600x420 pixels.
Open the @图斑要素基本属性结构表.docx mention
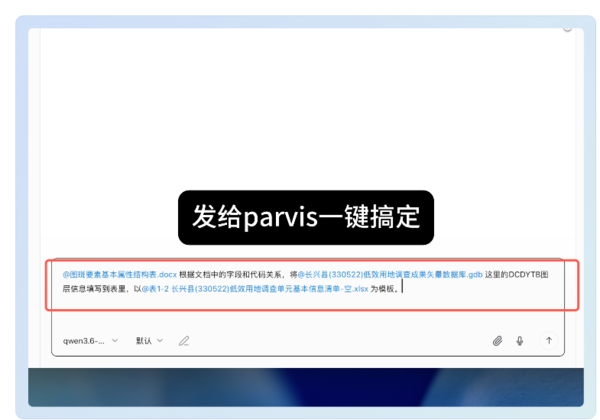pyautogui.click(x=120, y=275)
